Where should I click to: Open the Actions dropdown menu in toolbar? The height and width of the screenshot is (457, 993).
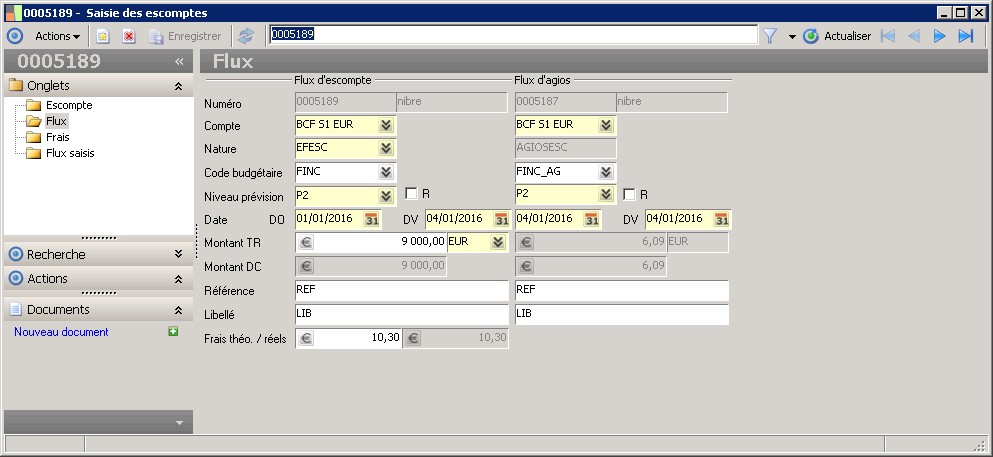coord(57,36)
